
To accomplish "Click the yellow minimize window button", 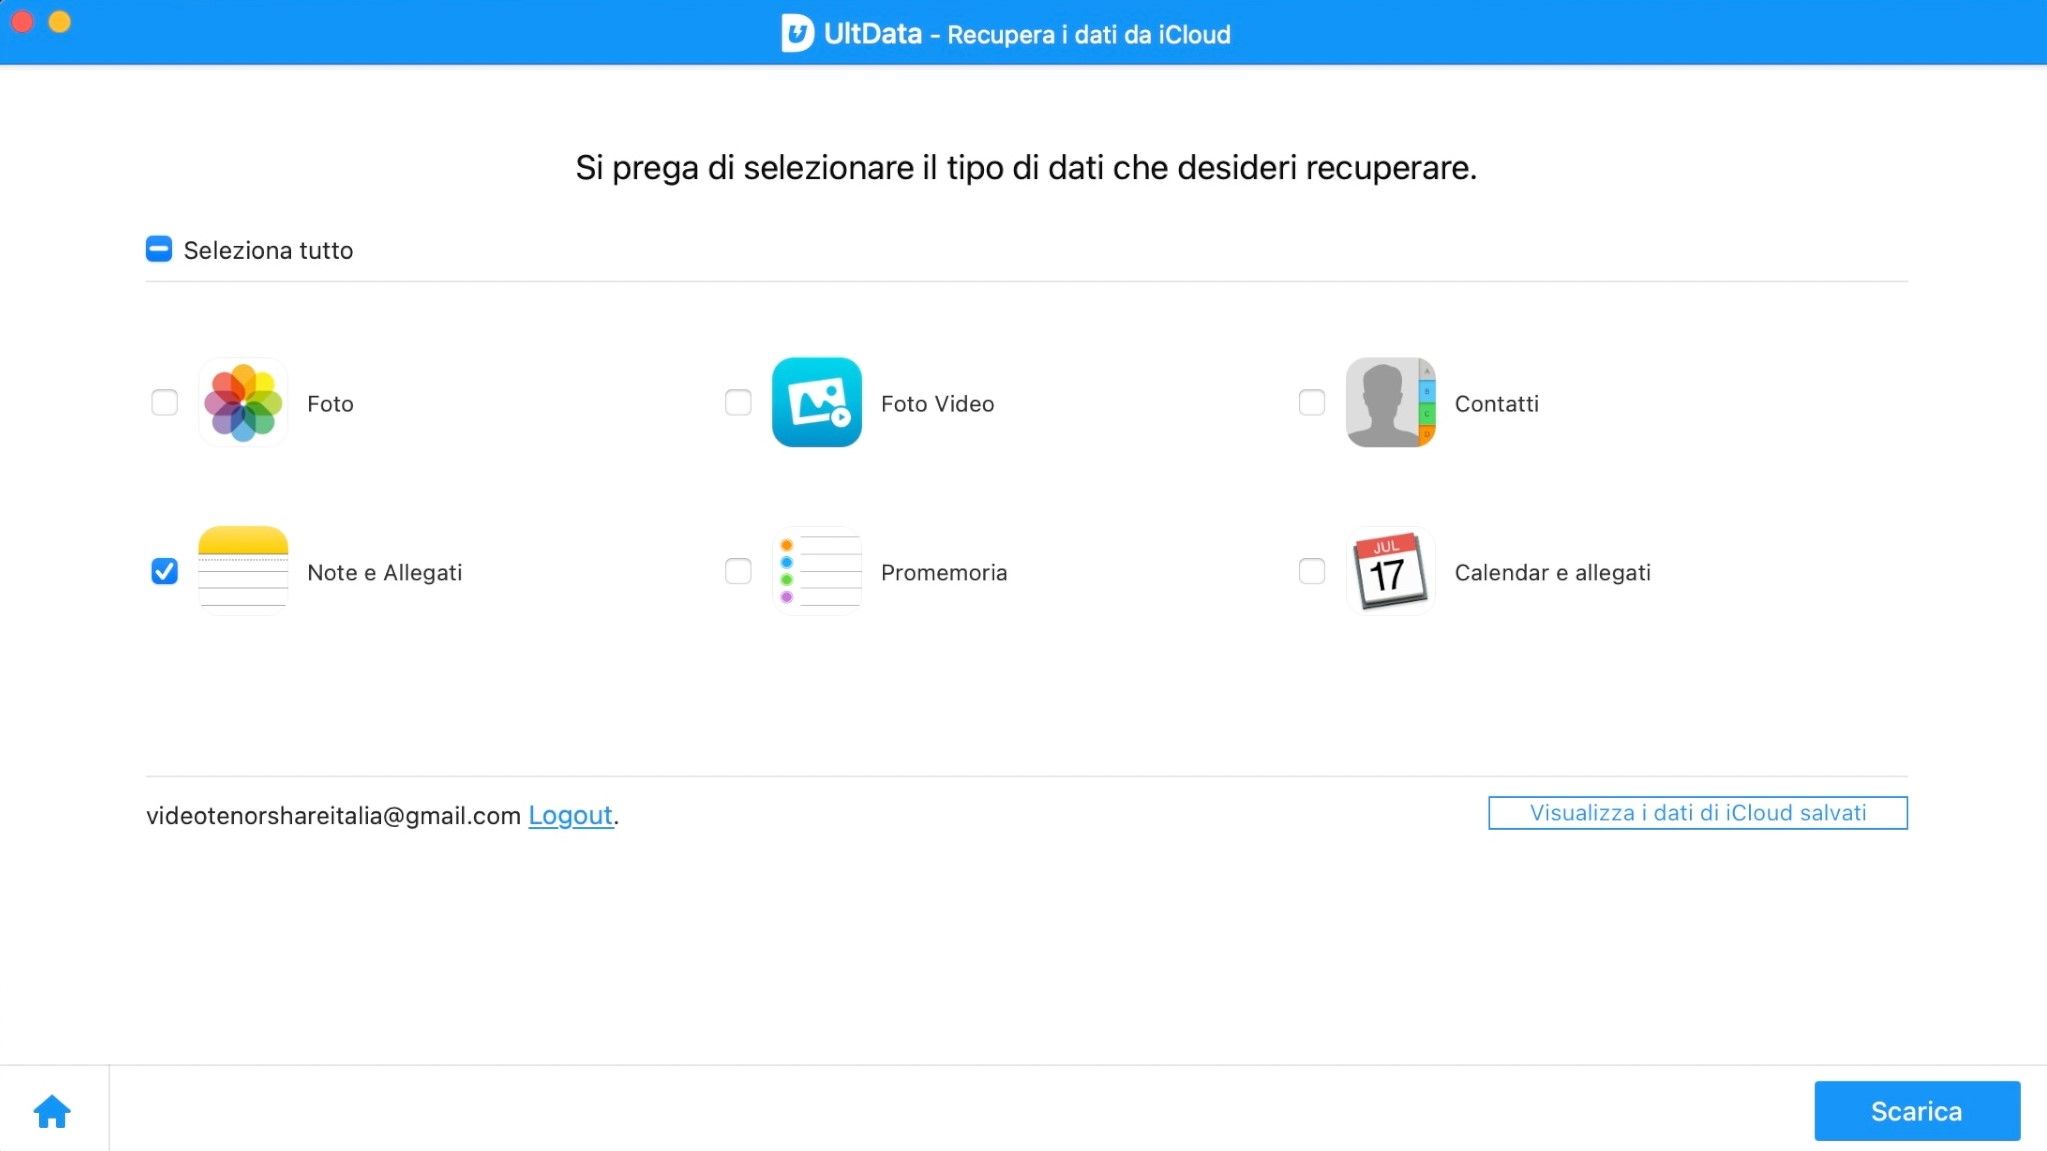I will point(60,21).
